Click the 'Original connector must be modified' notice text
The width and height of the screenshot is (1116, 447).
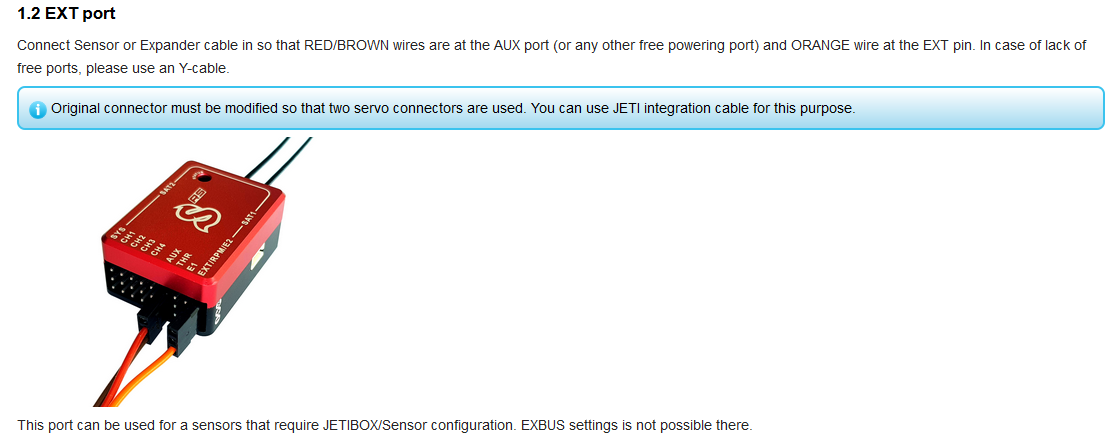452,108
